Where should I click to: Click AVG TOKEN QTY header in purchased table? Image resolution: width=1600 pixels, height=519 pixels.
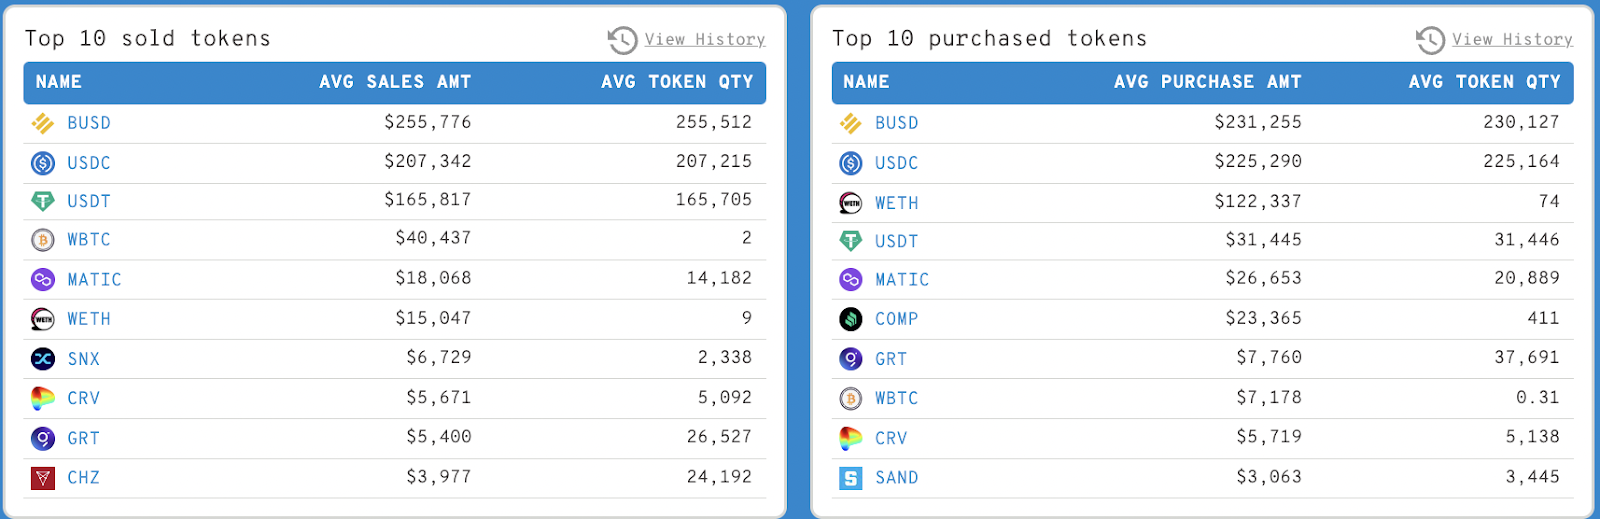click(x=1485, y=82)
